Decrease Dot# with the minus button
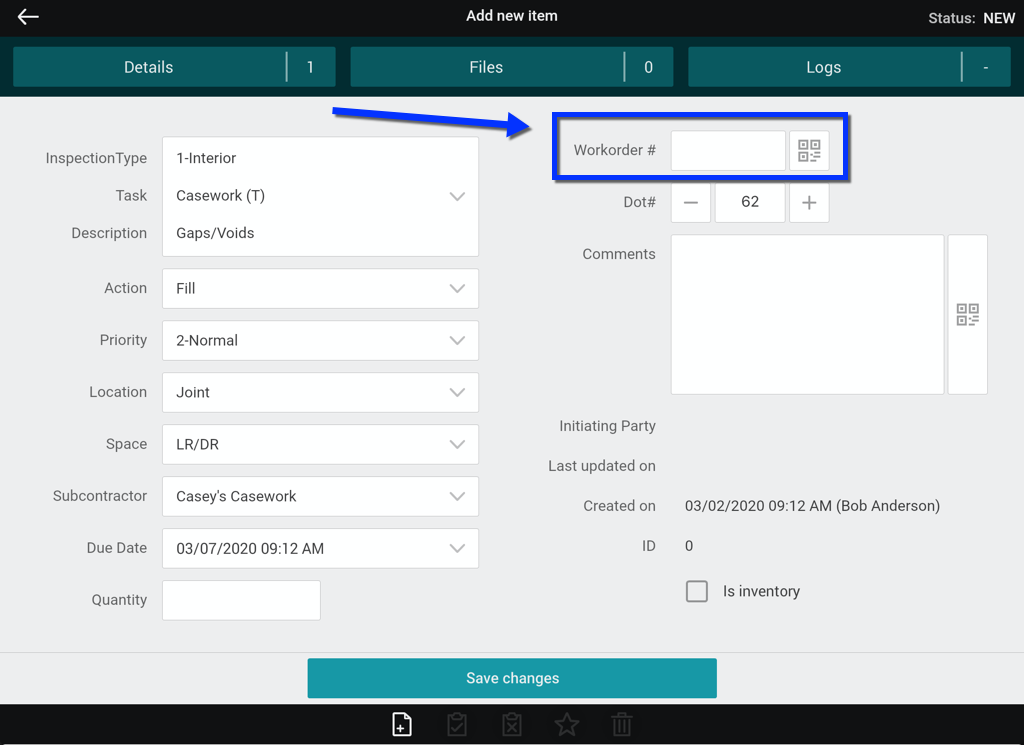The width and height of the screenshot is (1024, 745). tap(691, 203)
